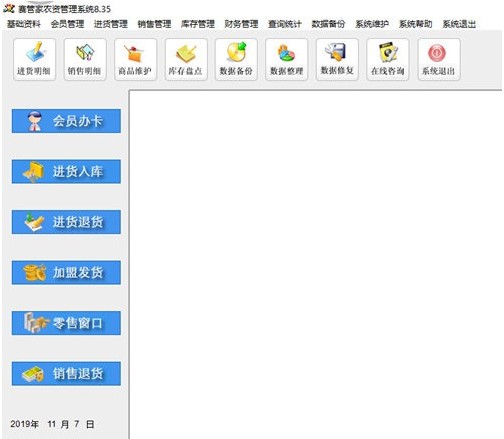
Task: Click 数据整理 toolbar icon
Action: pyautogui.click(x=287, y=59)
